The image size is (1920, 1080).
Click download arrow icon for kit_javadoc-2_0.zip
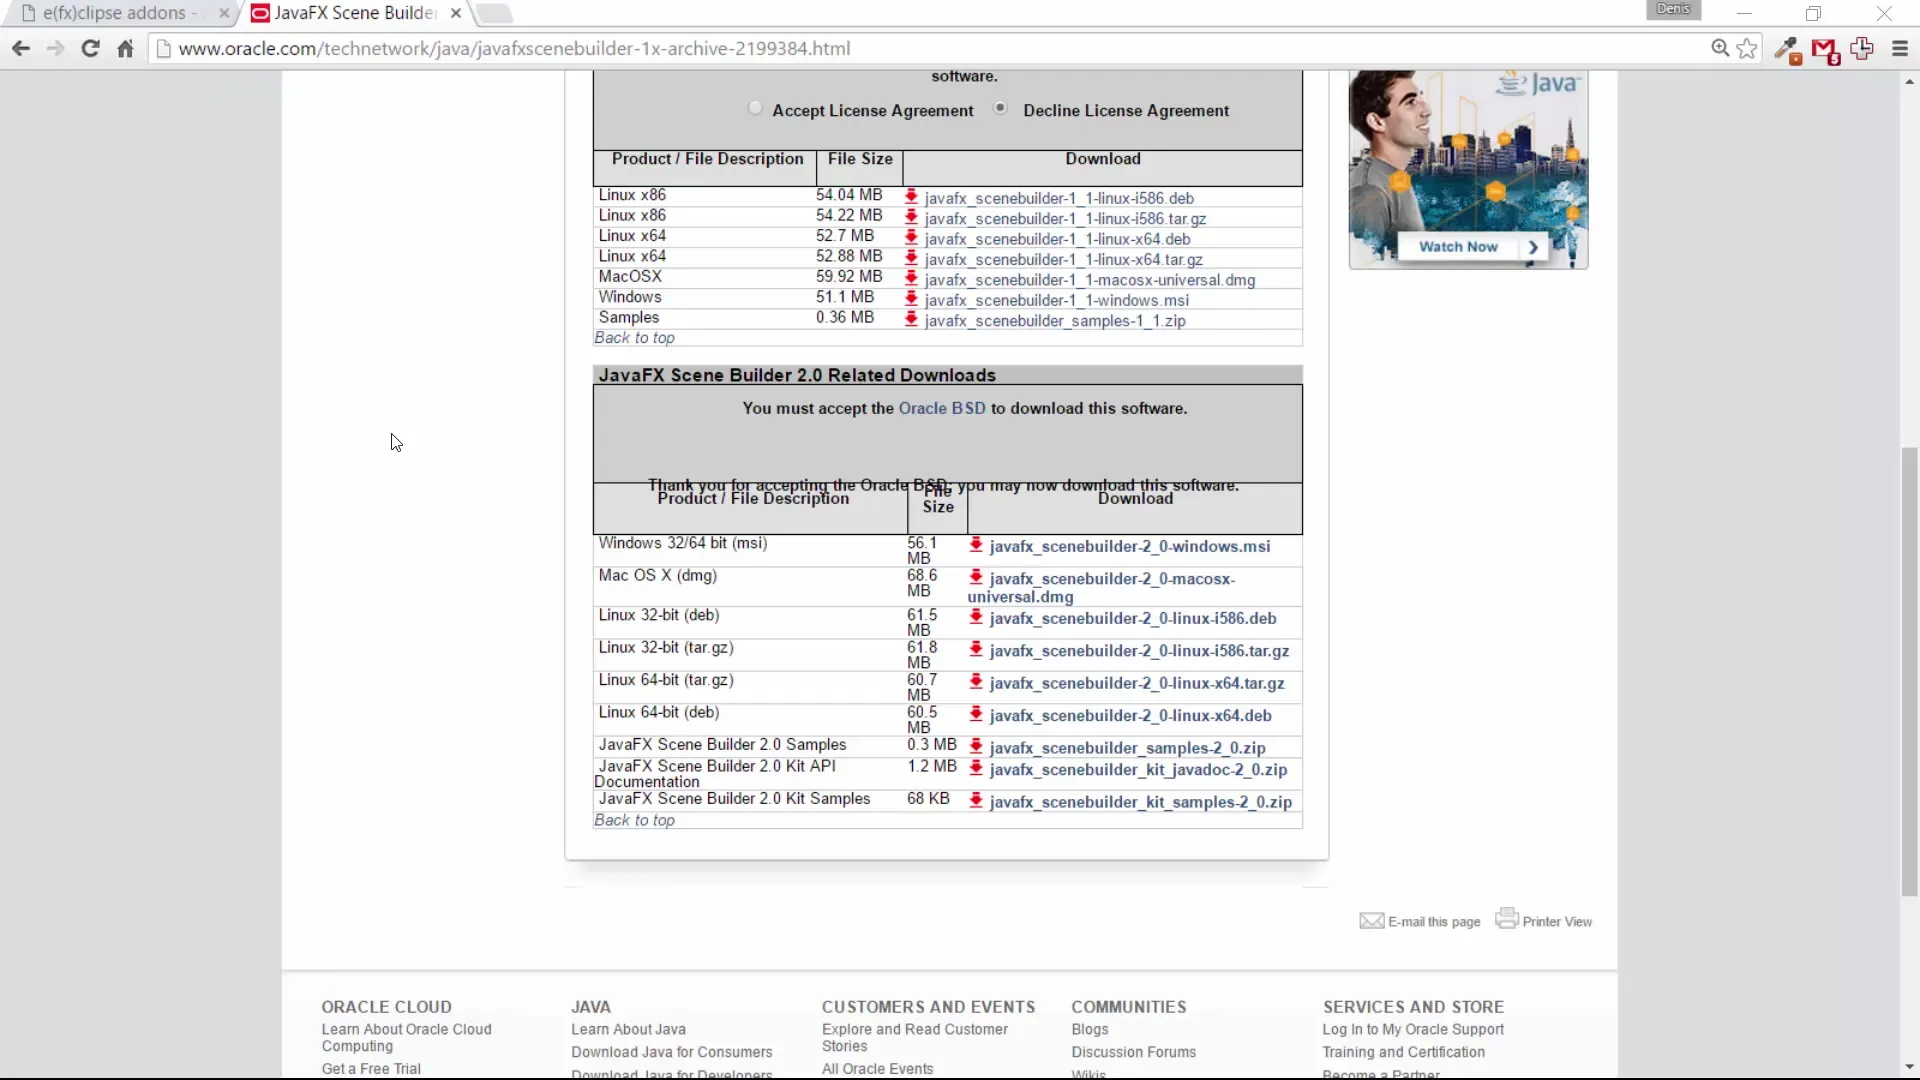click(976, 768)
